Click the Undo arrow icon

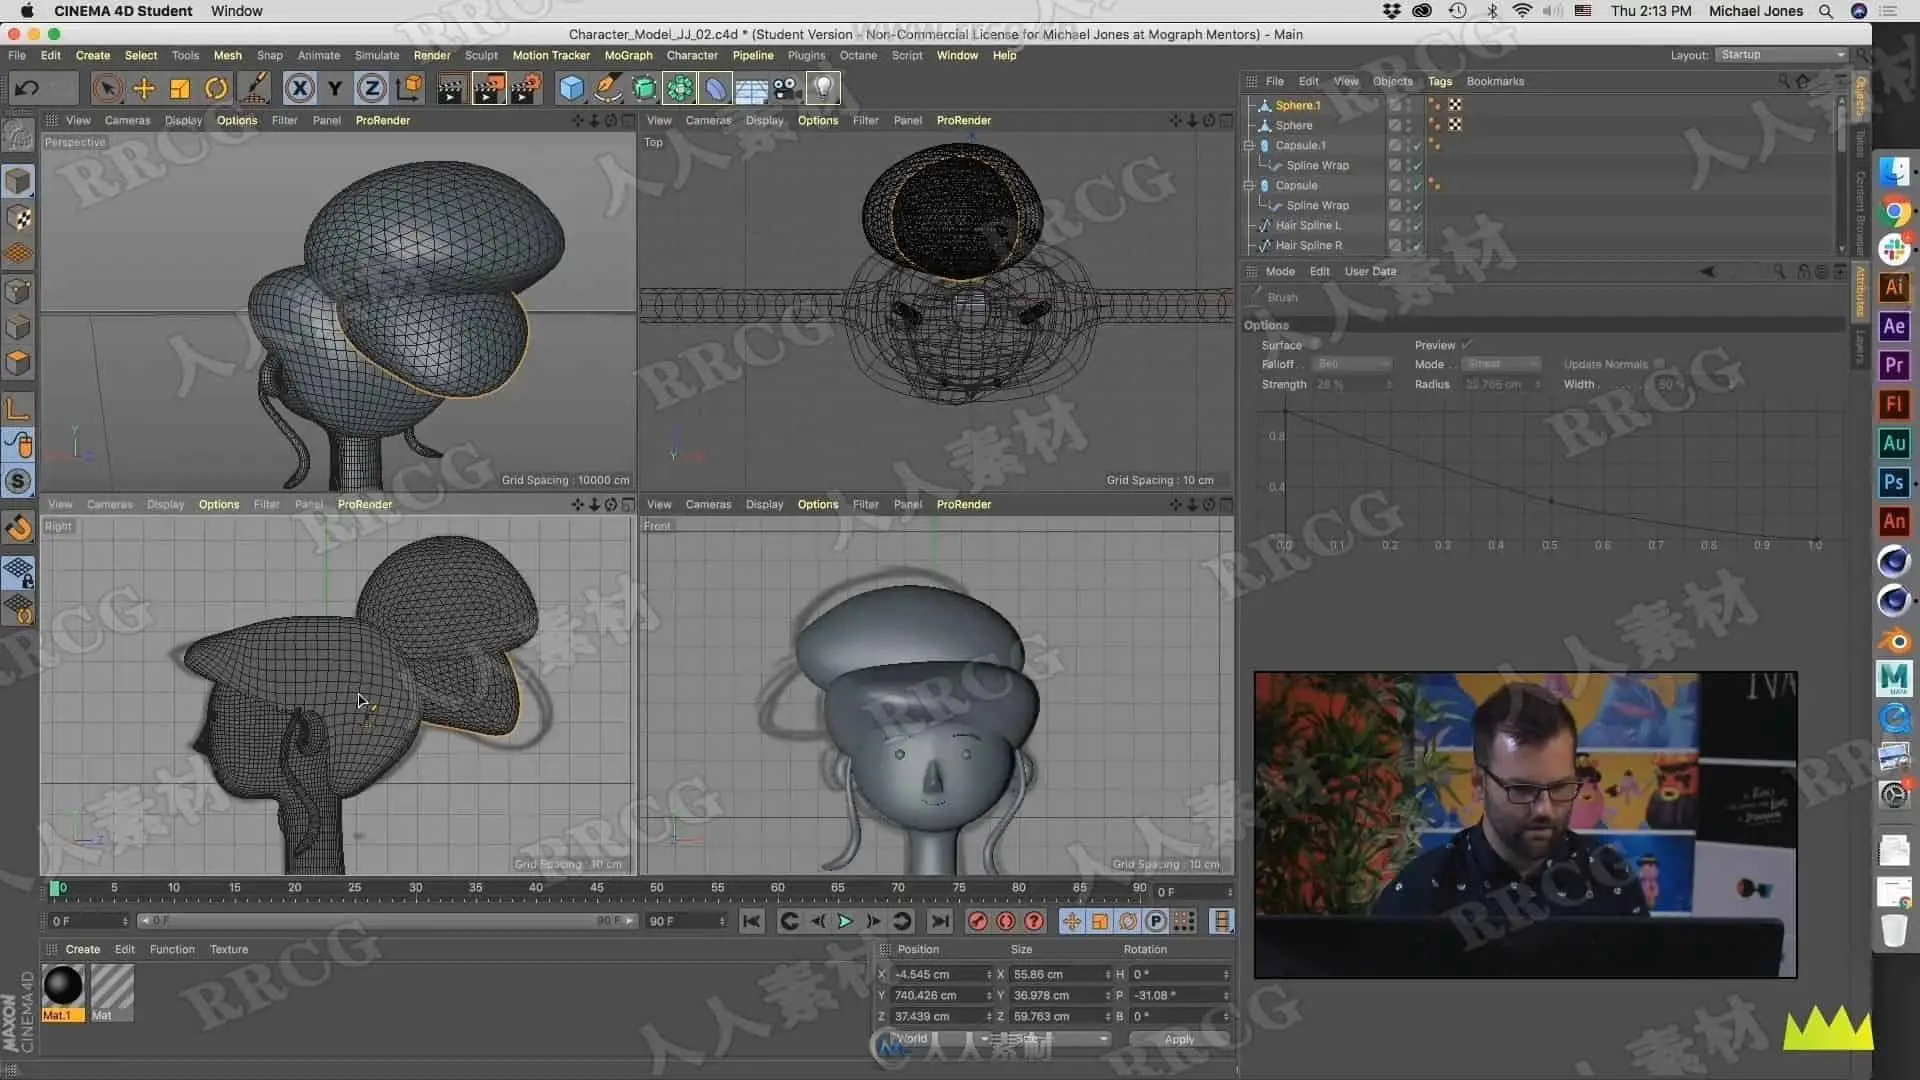click(27, 89)
